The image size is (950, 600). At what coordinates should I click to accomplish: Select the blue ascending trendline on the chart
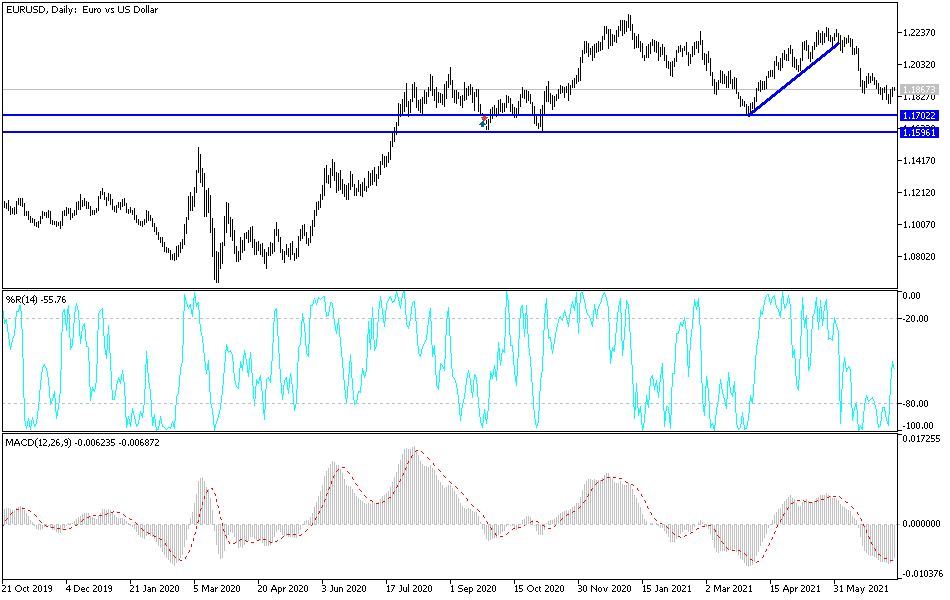(x=795, y=82)
